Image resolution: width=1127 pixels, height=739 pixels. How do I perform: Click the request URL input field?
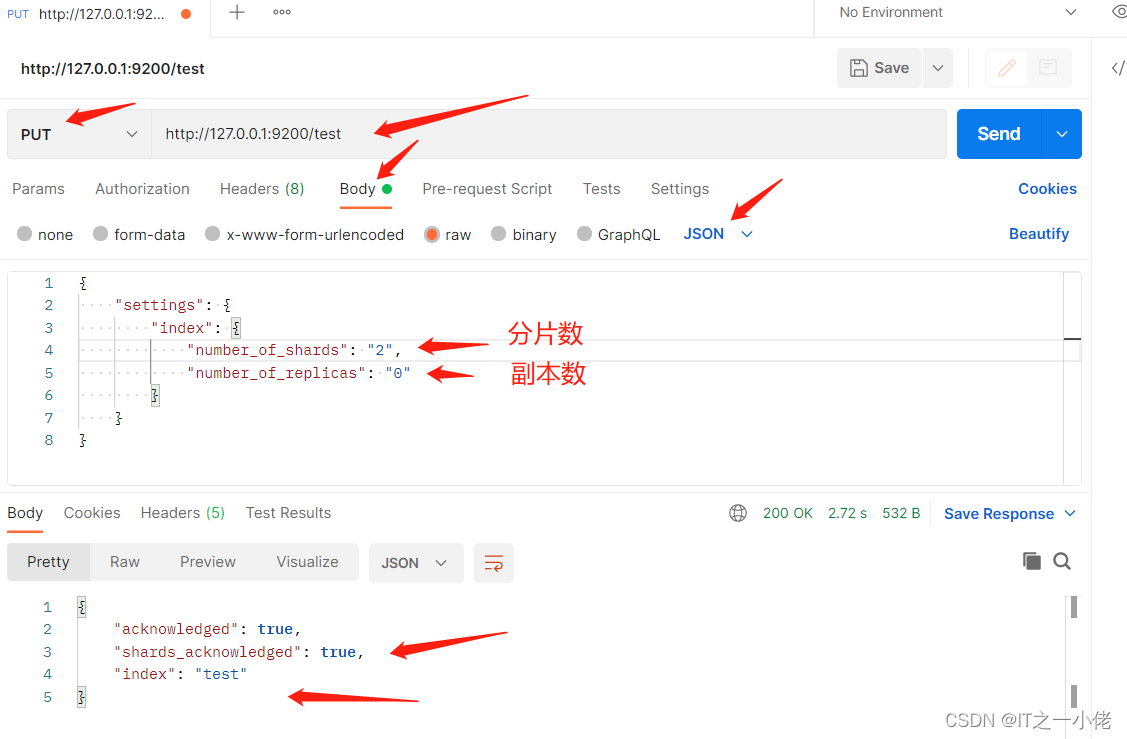point(548,134)
